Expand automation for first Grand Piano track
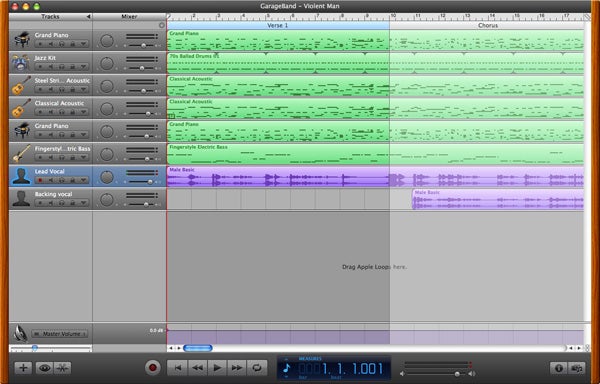This screenshot has width=600, height=384. tap(83, 44)
